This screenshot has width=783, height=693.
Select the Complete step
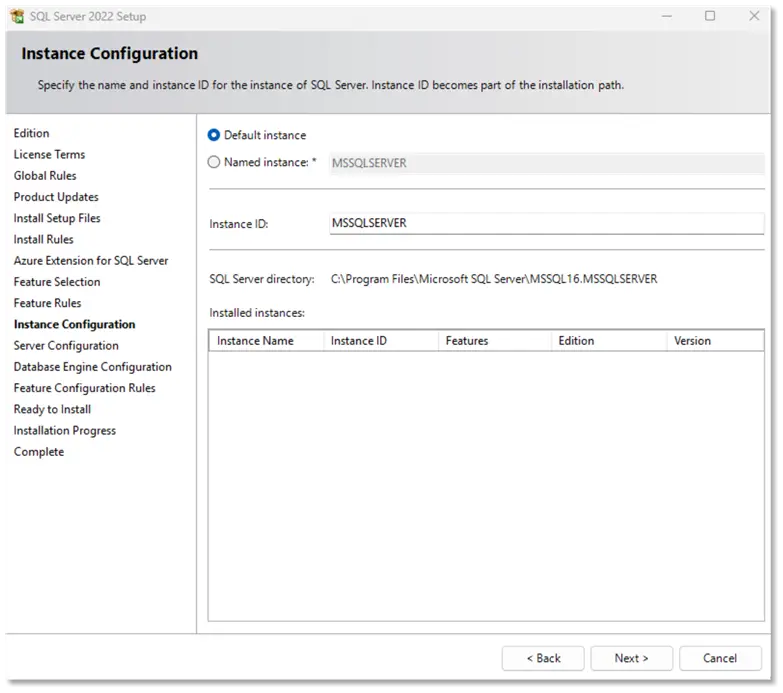[x=39, y=452]
